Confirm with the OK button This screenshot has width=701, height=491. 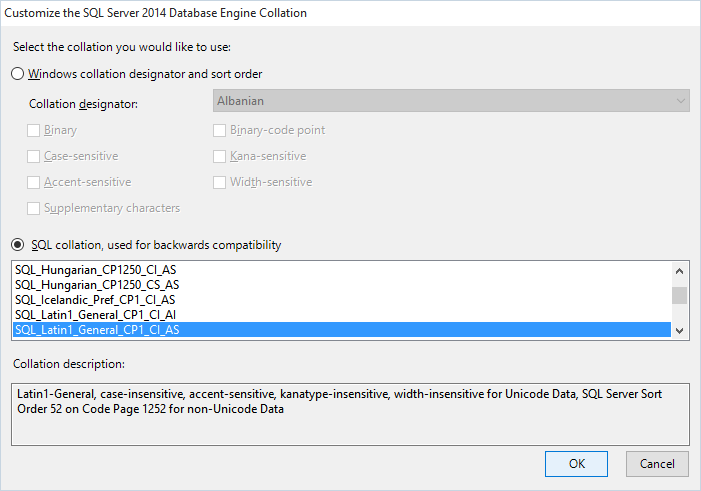coord(576,464)
